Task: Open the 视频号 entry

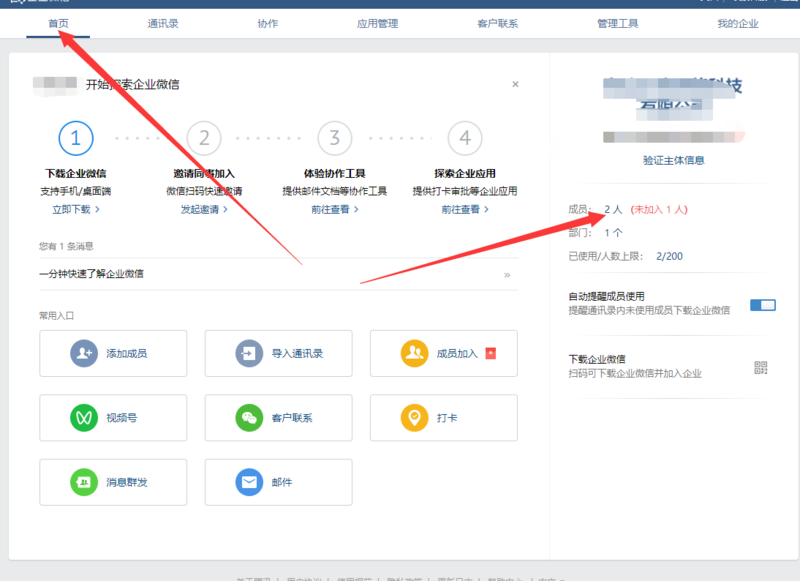Action: 113,418
